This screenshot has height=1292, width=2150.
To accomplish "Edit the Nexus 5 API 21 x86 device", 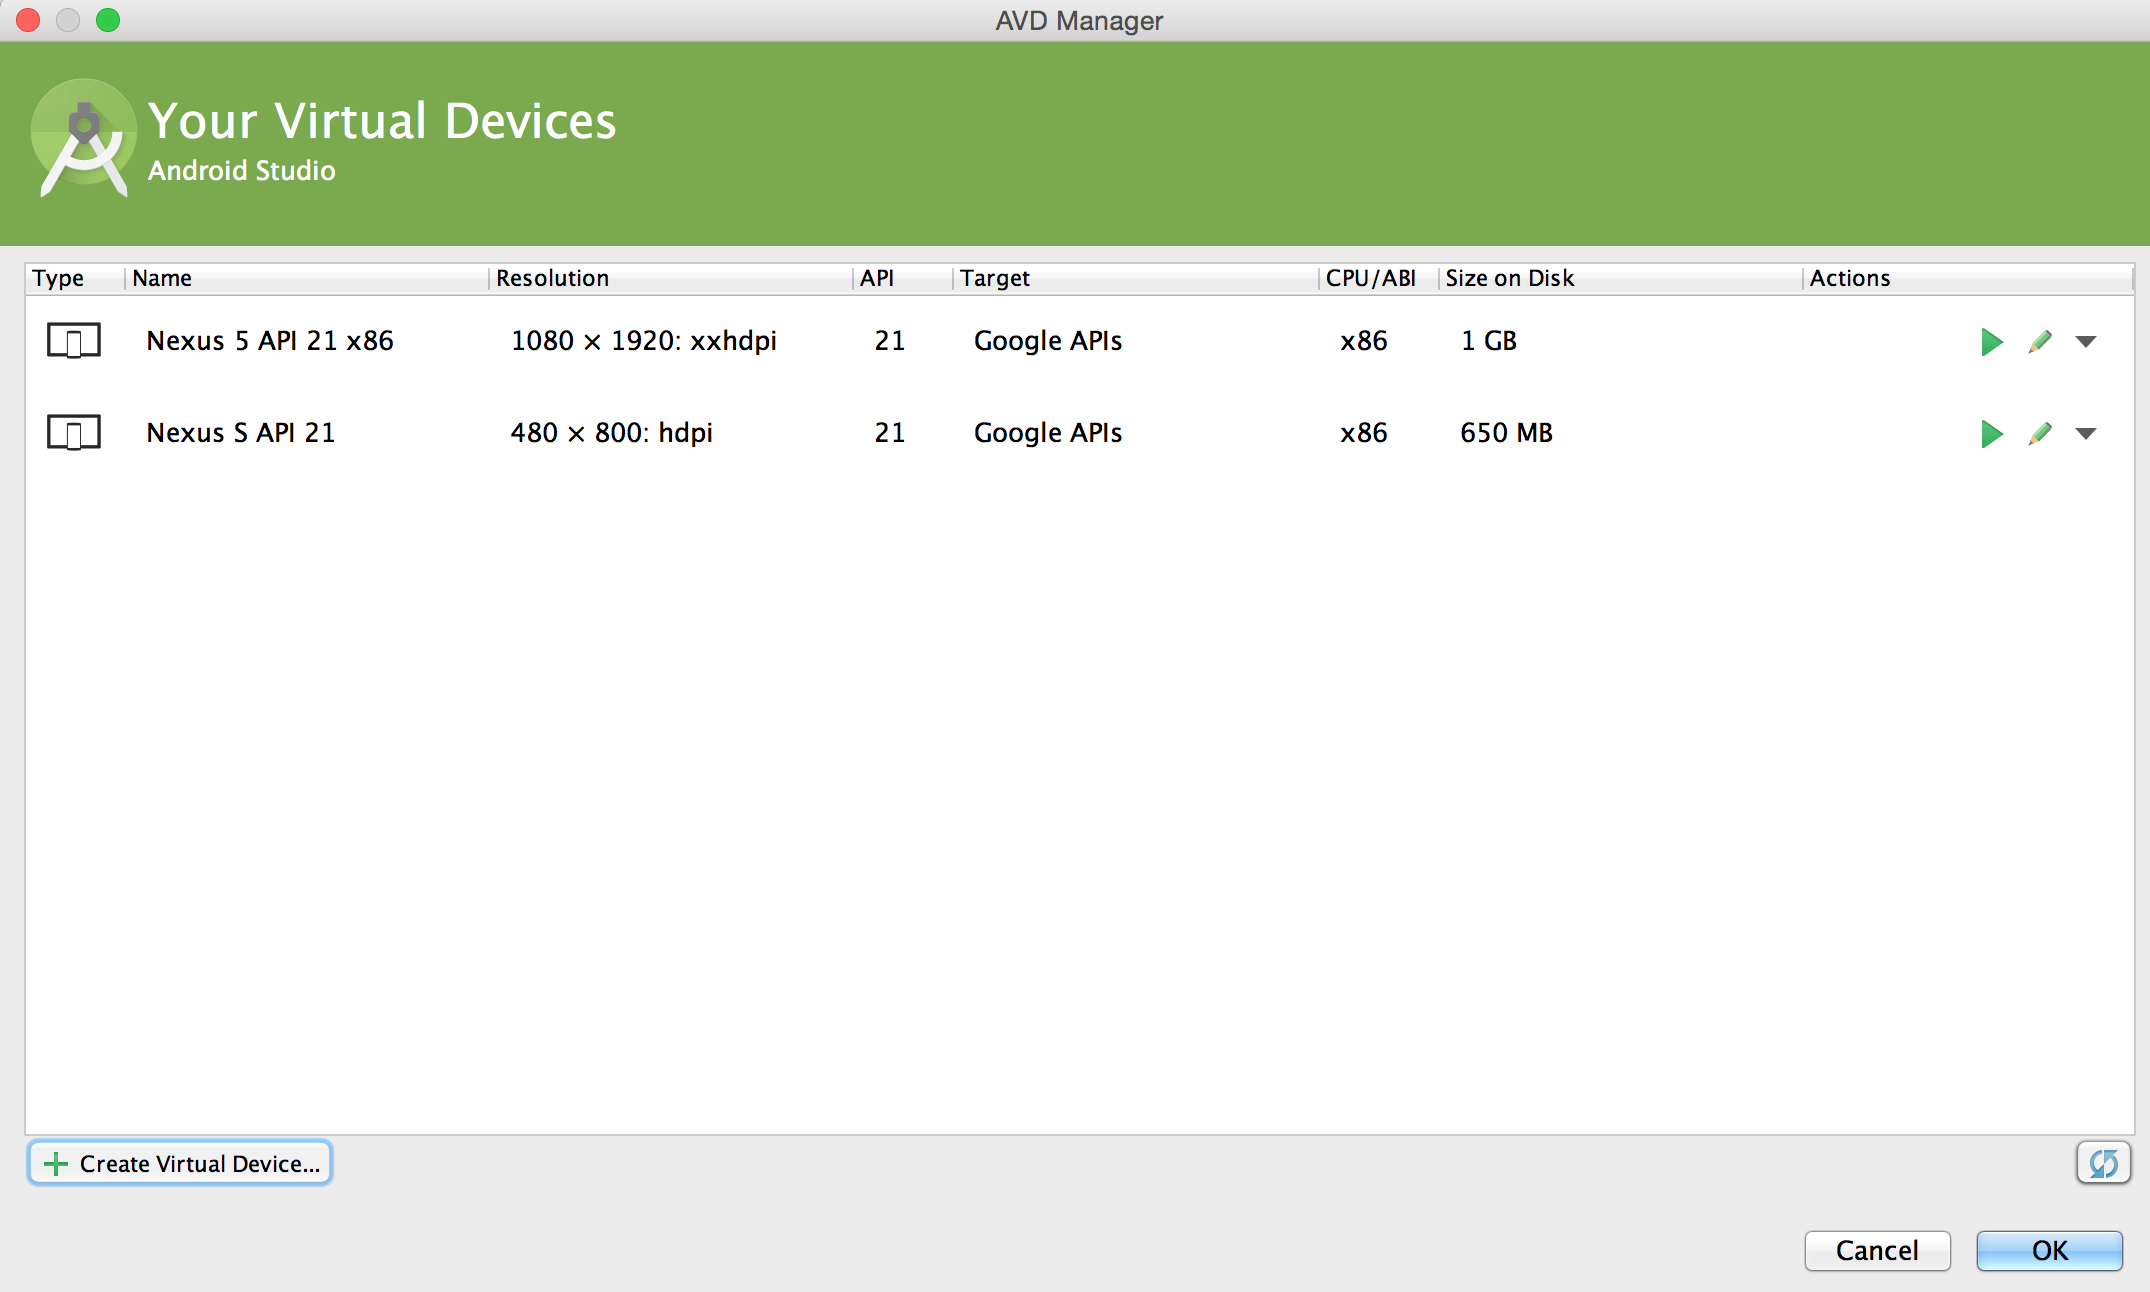I will tap(2040, 342).
